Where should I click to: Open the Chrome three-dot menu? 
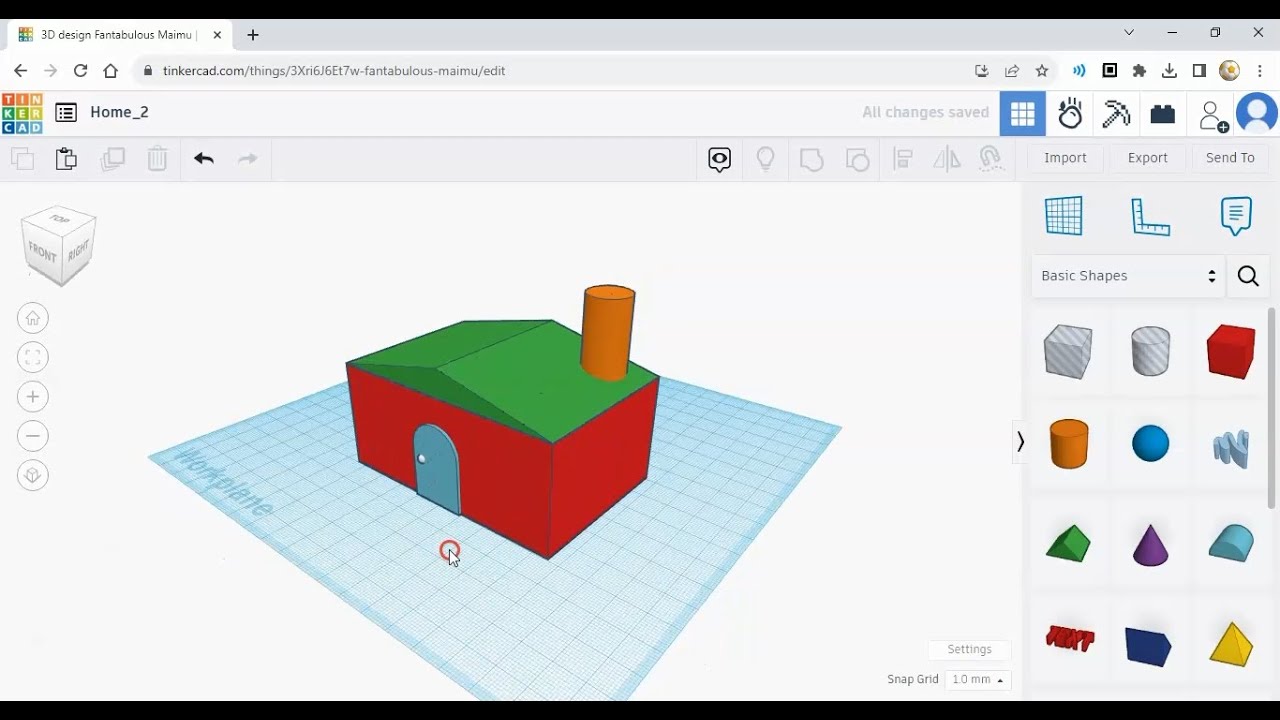pos(1260,71)
